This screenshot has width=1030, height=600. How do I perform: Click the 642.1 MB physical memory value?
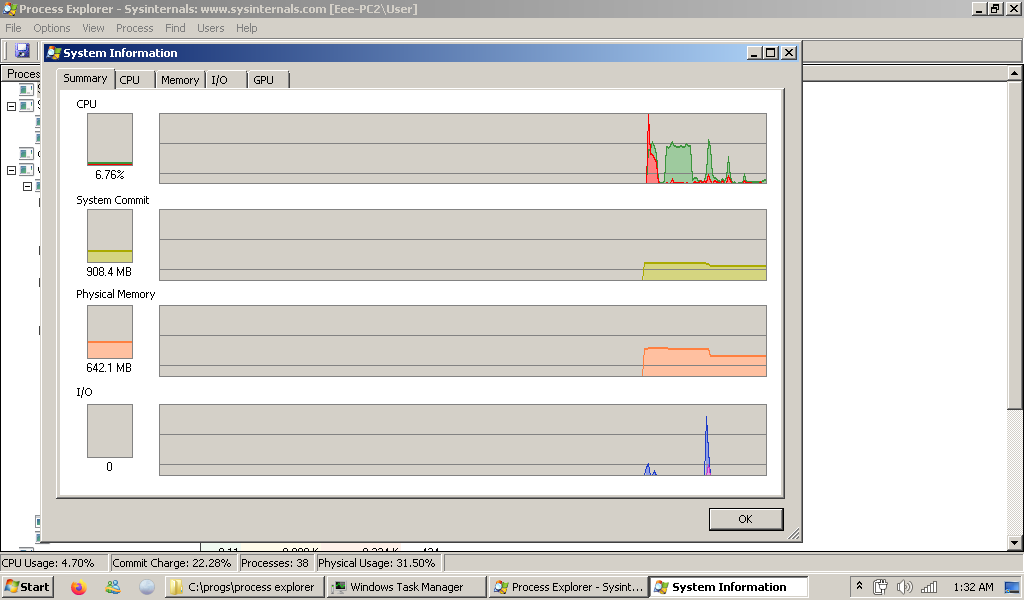coord(109,367)
